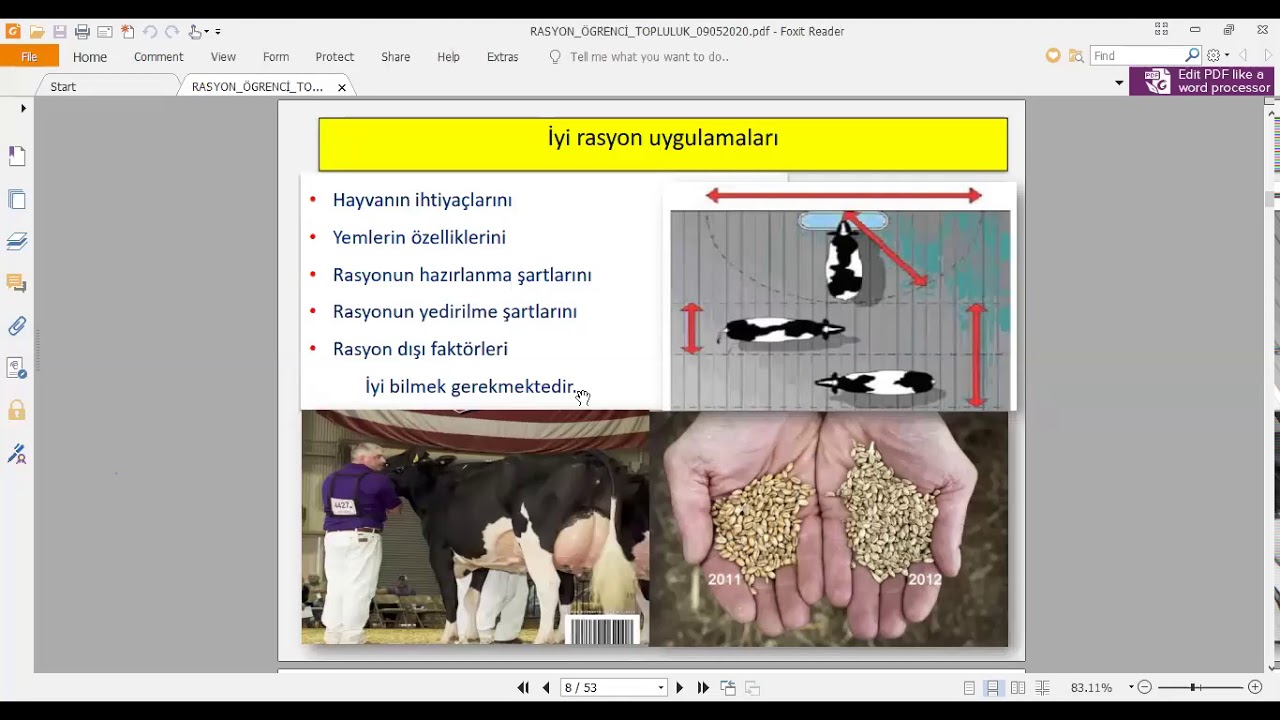
Task: Close the RASYON_ÖGRENCİ document tab
Action: click(x=342, y=88)
